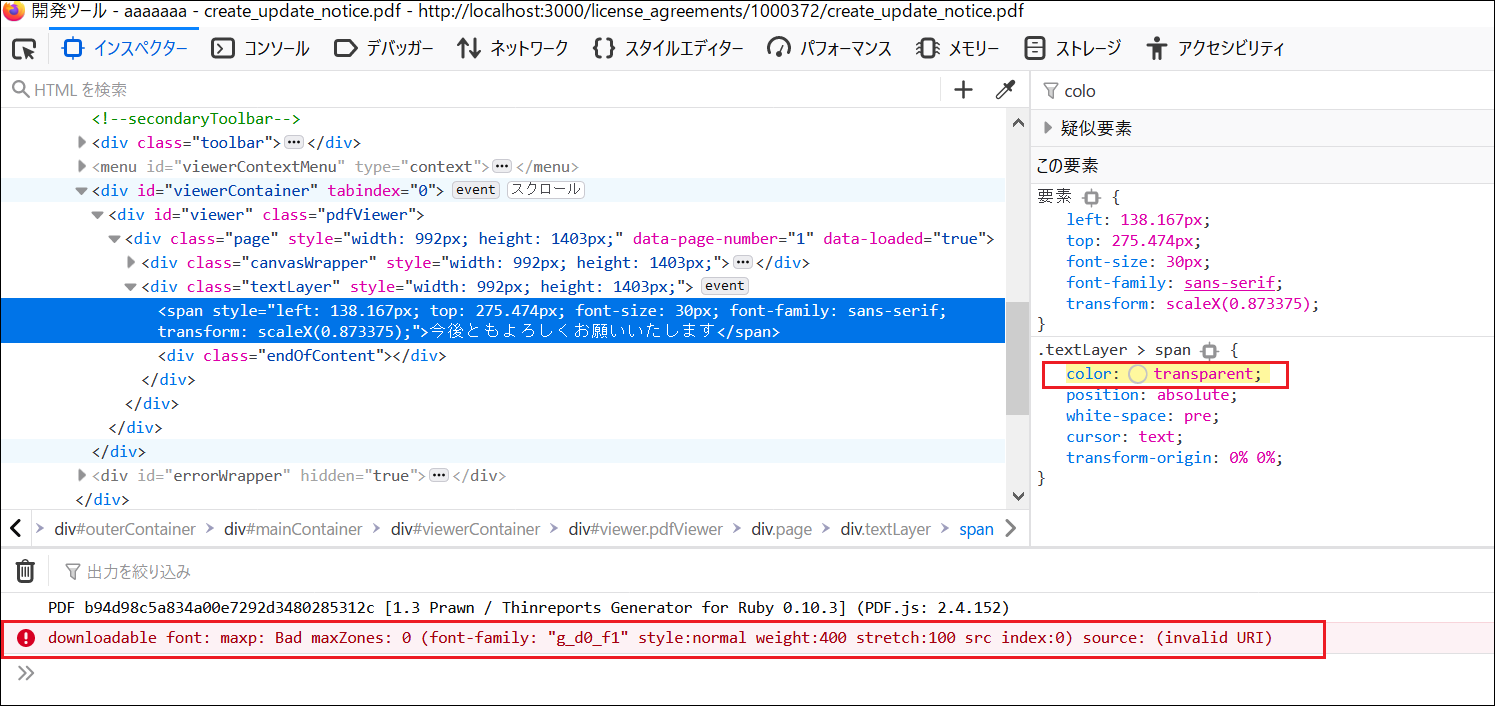Viewport: 1495px width, 706px height.
Task: Click the transparent color swatch circle
Action: (x=1139, y=373)
